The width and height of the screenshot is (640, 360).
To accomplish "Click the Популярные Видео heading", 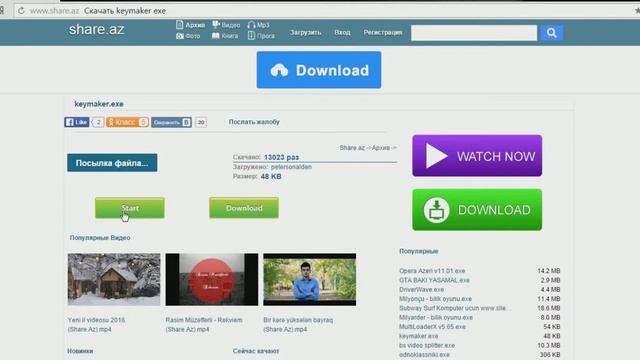I will (x=100, y=238).
